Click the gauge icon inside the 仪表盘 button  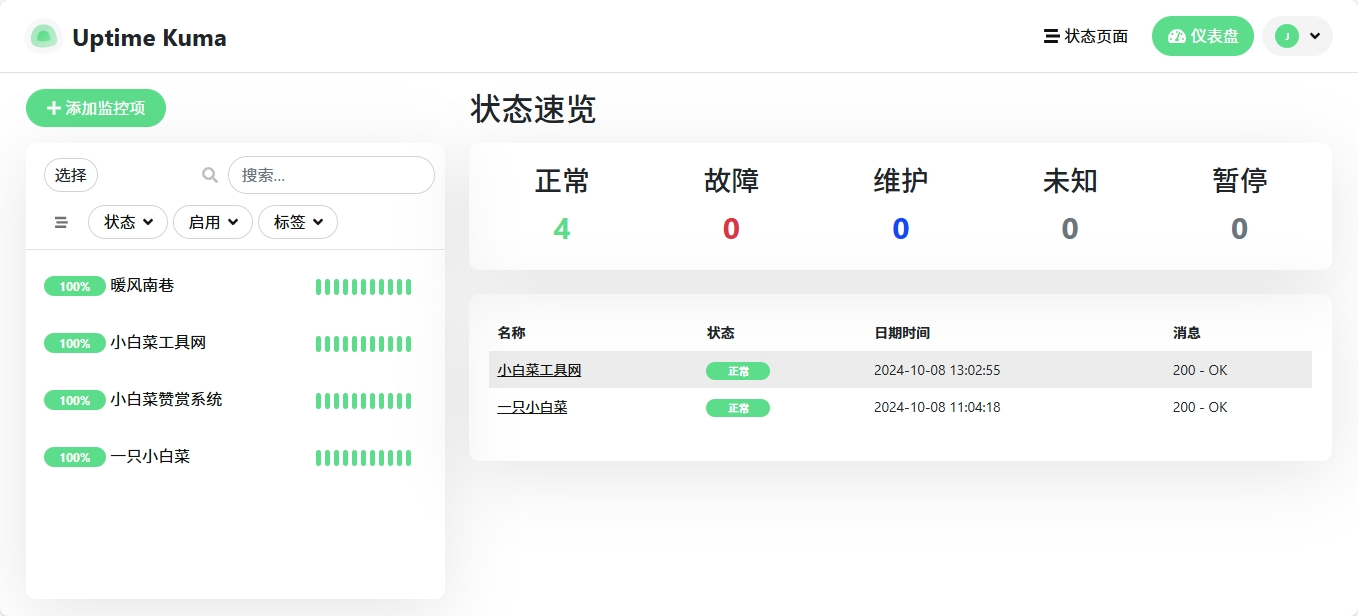[x=1178, y=35]
